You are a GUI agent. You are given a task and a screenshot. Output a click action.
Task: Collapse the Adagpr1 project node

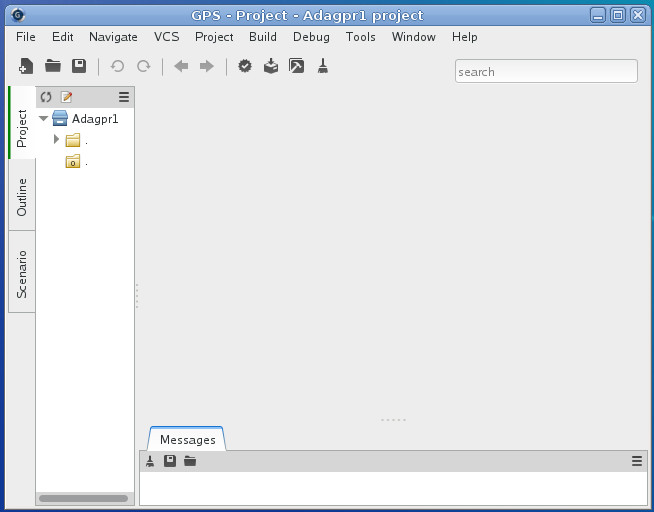pos(43,118)
